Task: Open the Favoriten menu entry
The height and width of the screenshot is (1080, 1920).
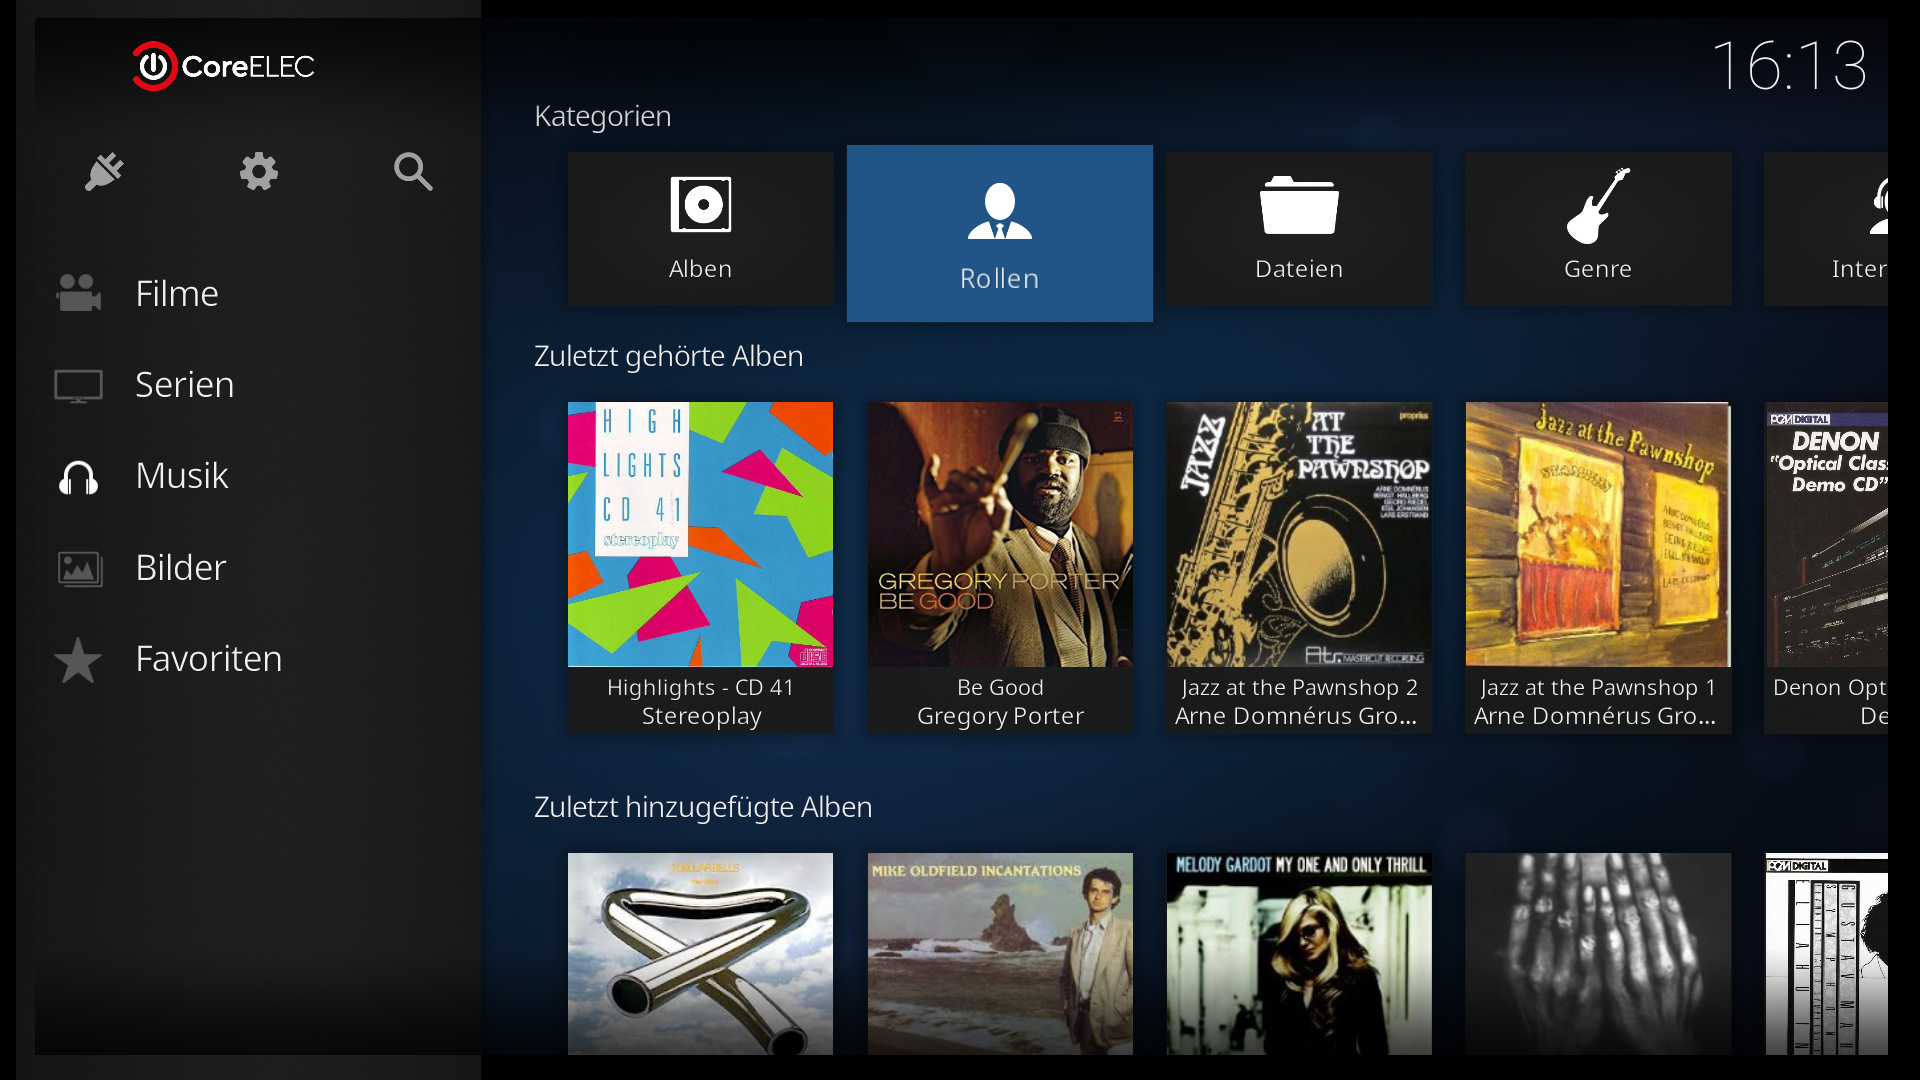Action: click(209, 659)
